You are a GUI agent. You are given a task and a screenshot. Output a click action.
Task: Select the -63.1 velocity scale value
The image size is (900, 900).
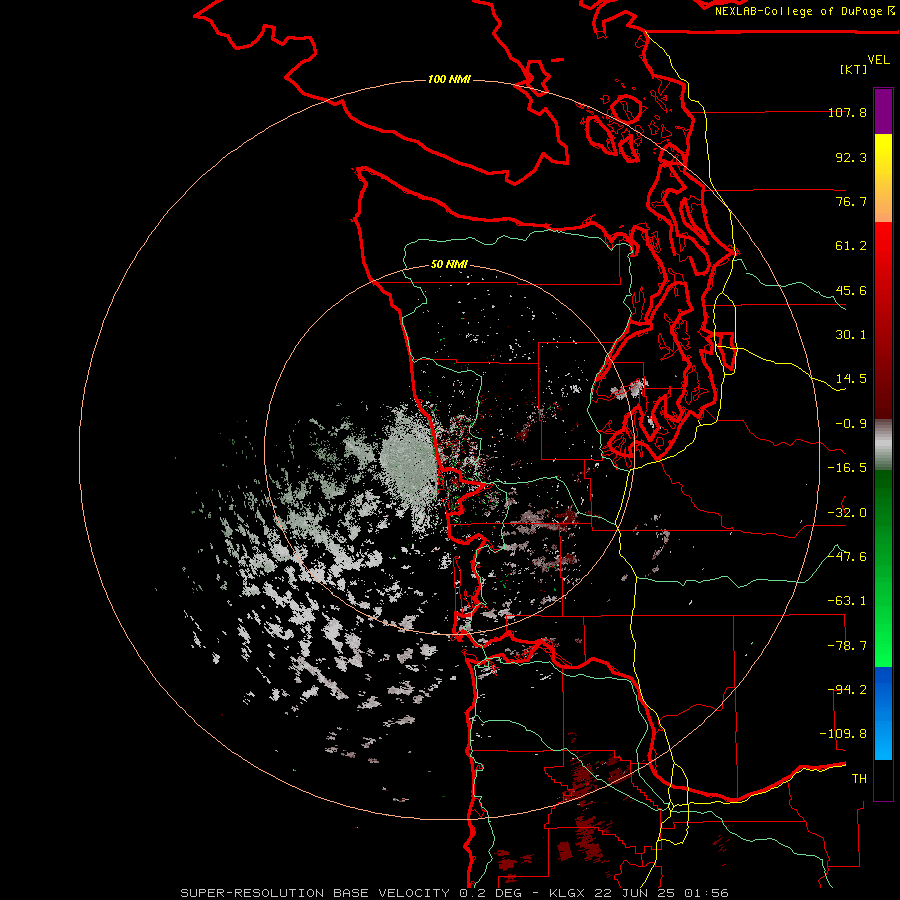coord(847,601)
